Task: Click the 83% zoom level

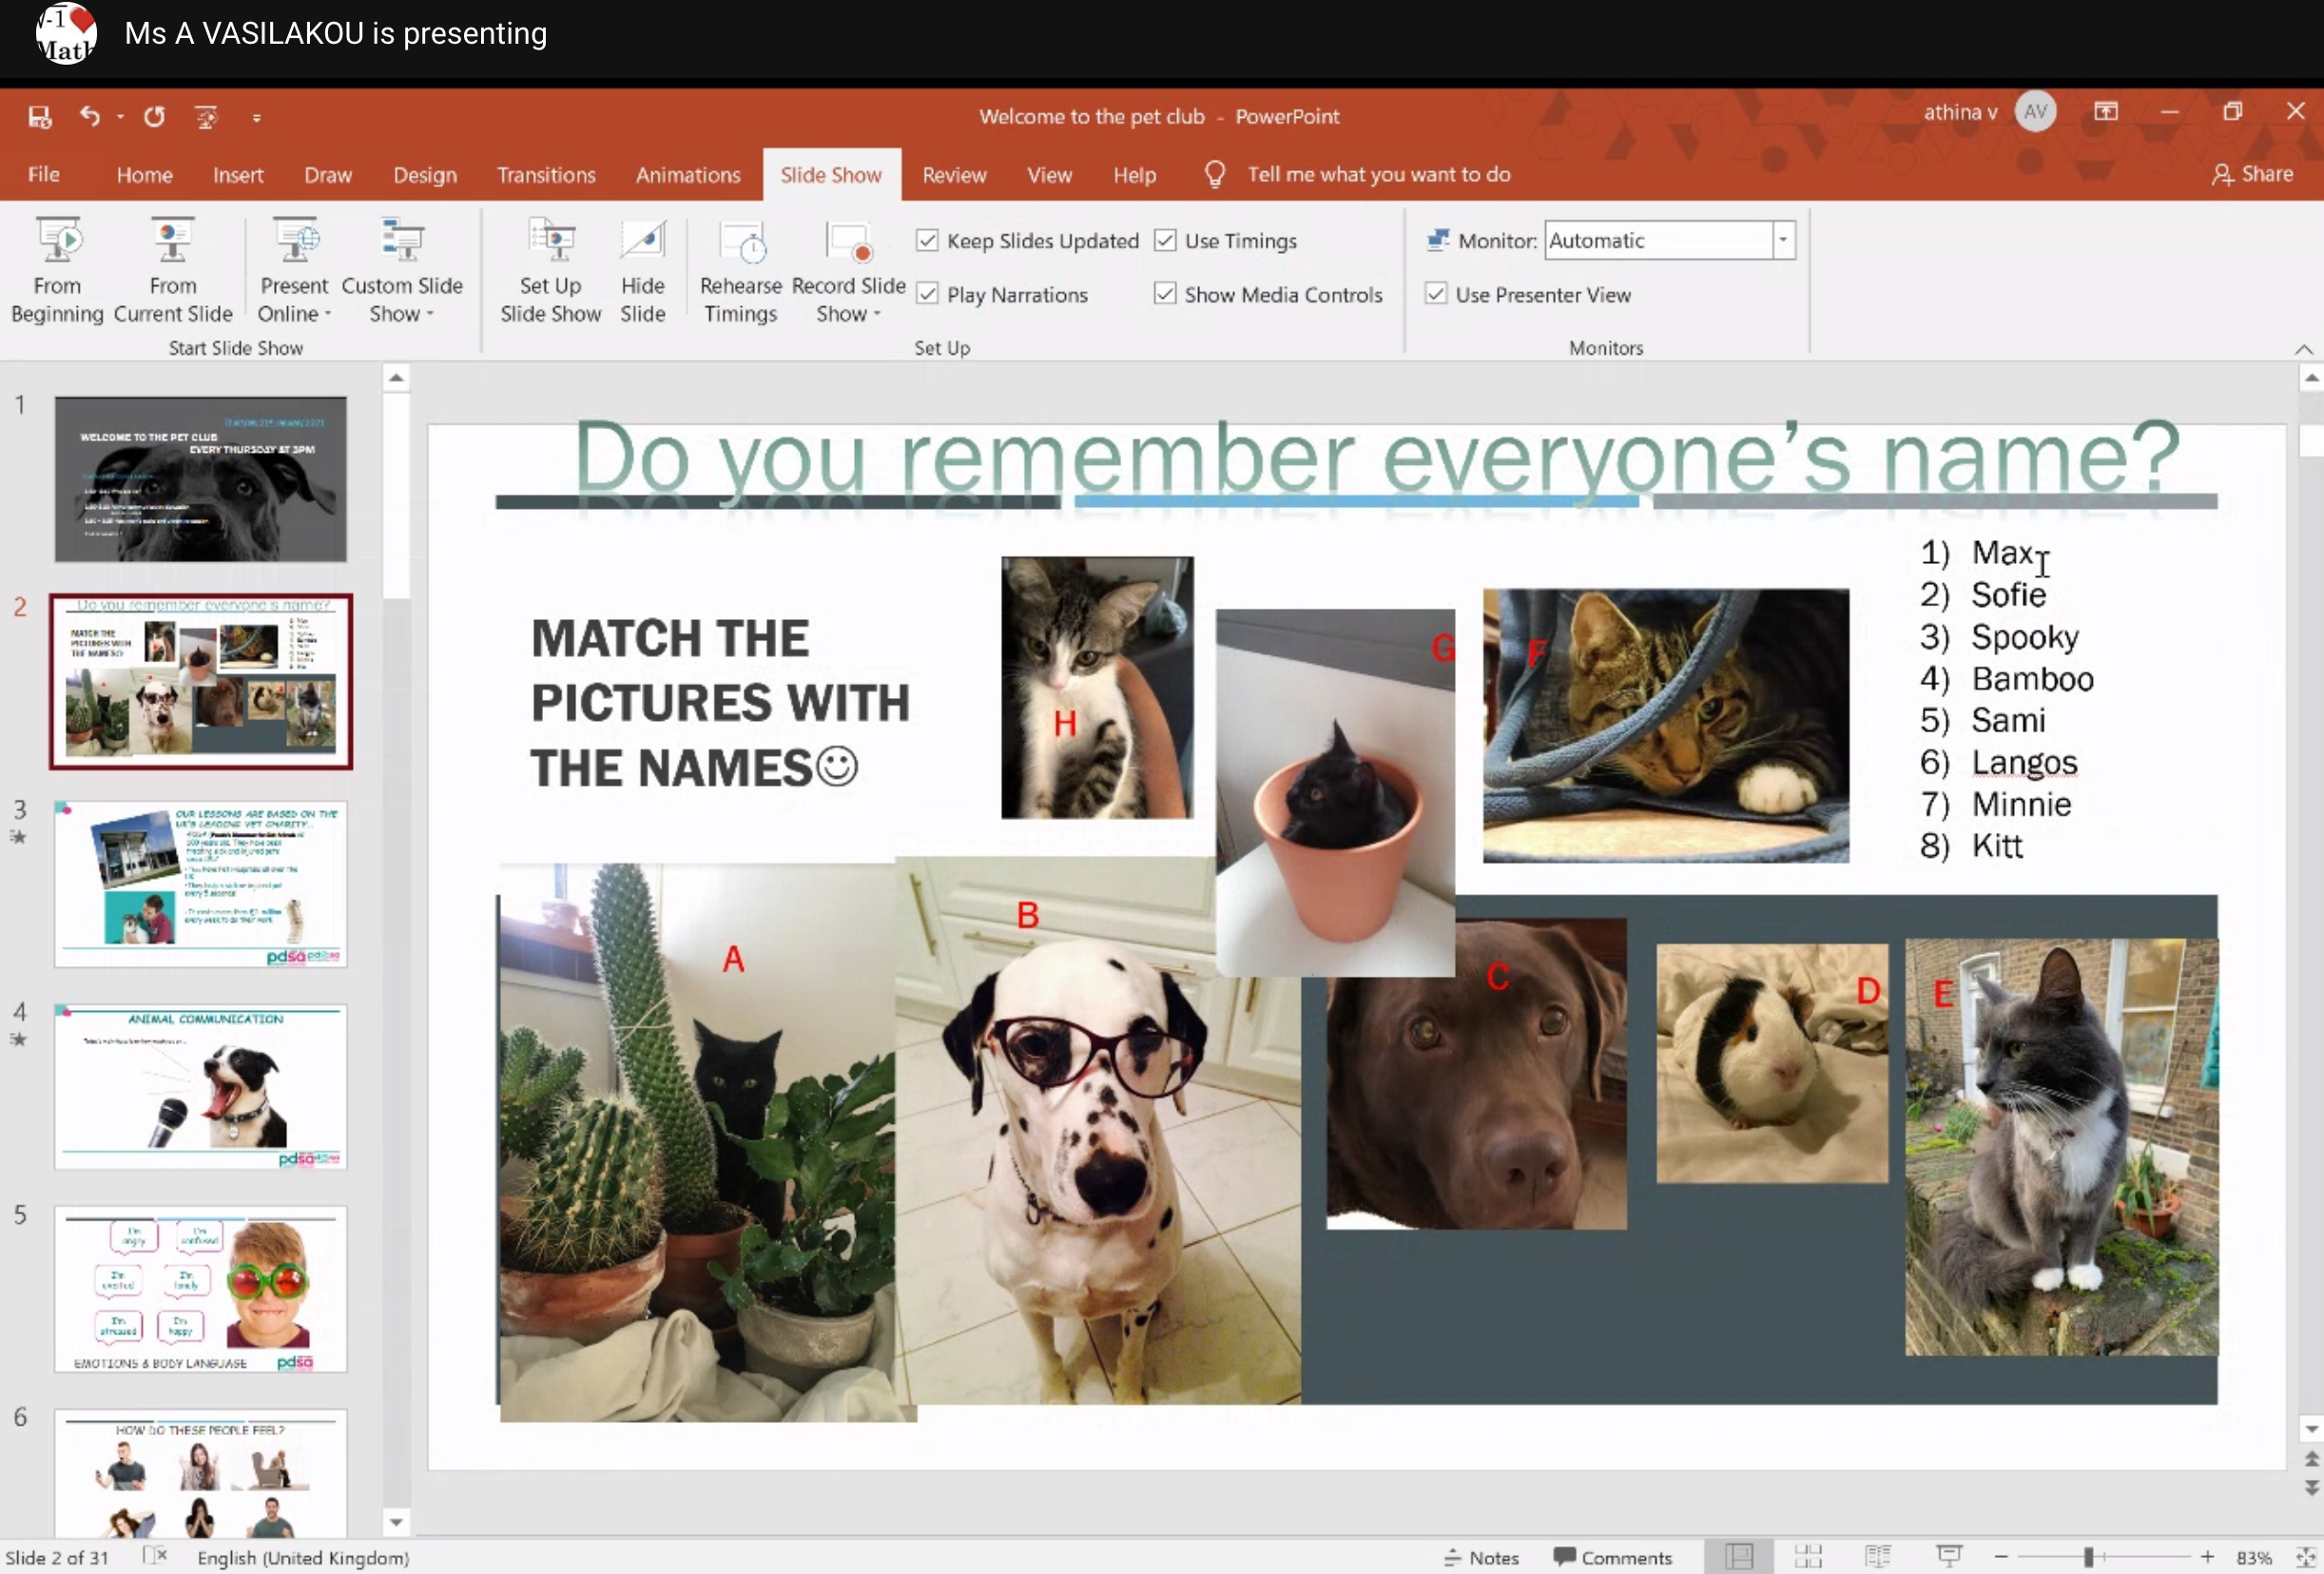Action: click(2254, 1557)
